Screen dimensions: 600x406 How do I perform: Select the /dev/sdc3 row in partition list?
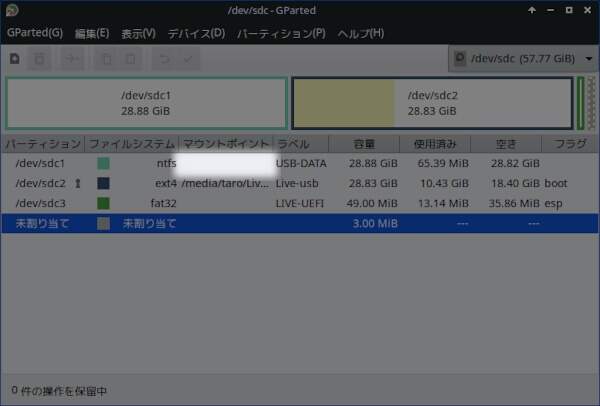point(300,203)
